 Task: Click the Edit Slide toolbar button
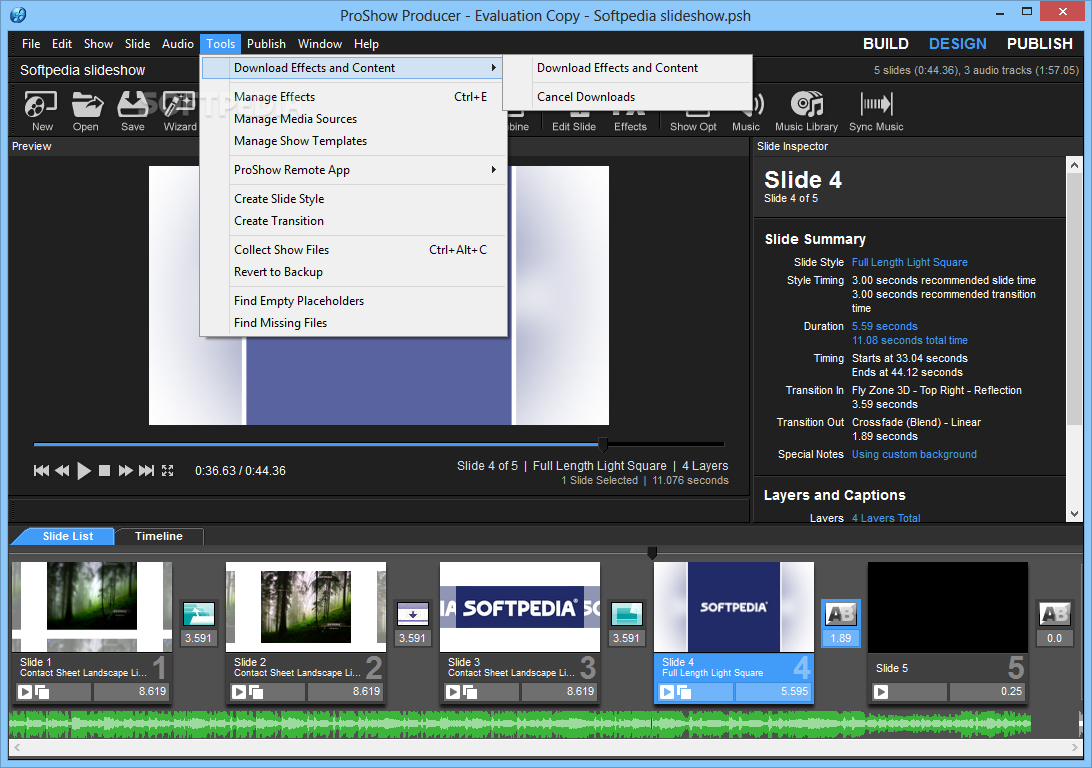point(574,120)
